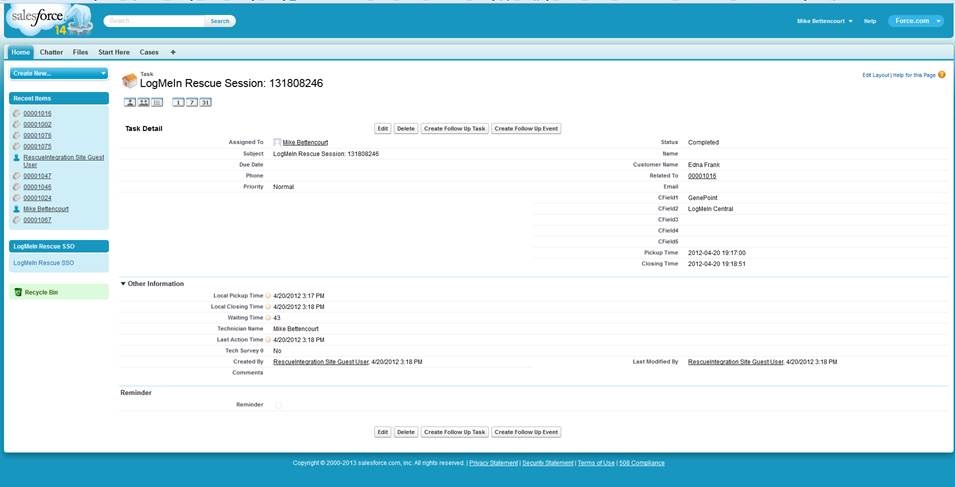955x487 pixels.
Task: Click the case icon next to 00001067
Action: pos(16,220)
